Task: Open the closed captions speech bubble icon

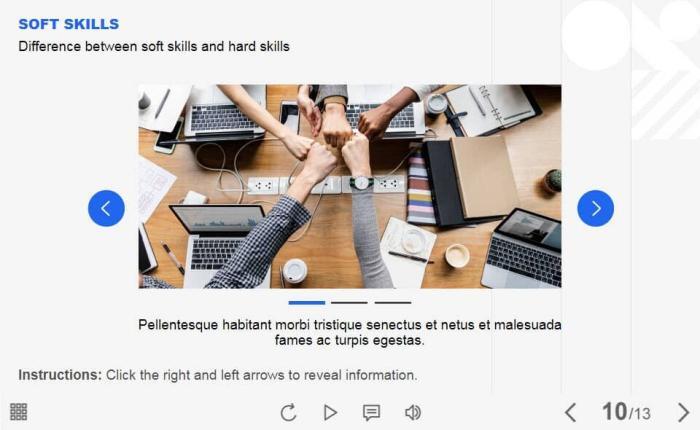Action: tap(371, 412)
